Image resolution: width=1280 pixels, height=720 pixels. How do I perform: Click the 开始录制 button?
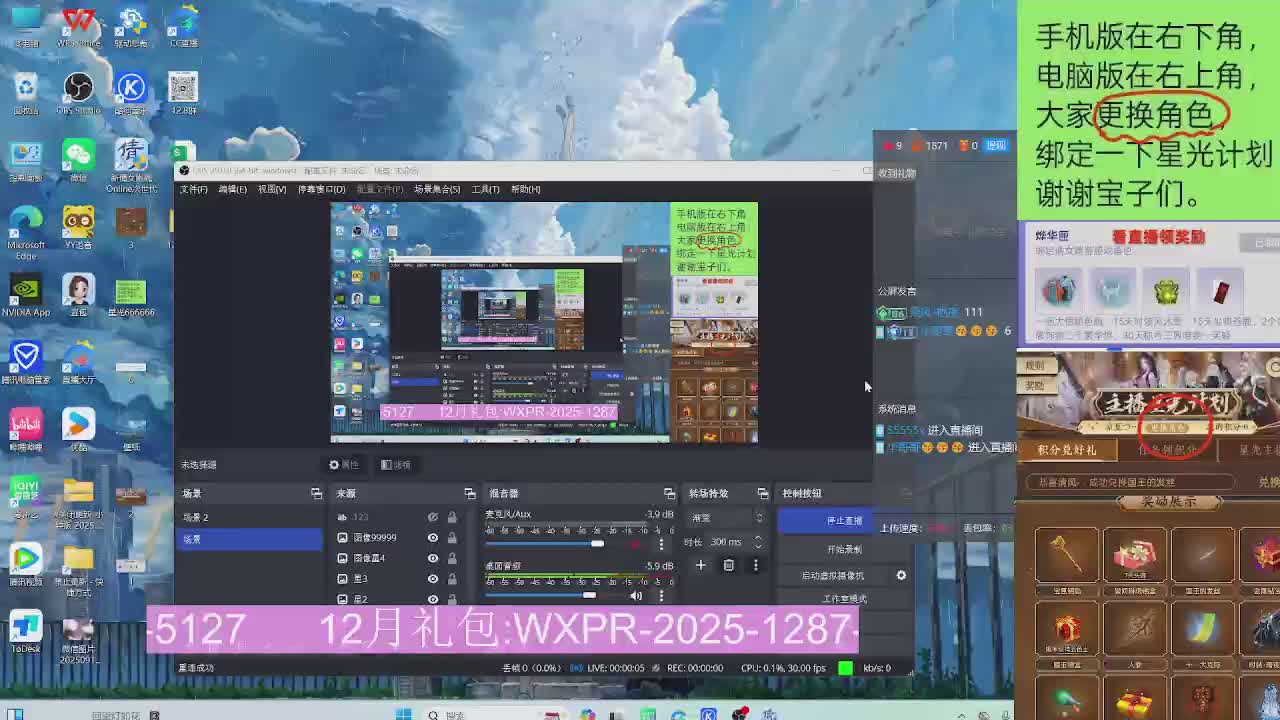pos(844,549)
